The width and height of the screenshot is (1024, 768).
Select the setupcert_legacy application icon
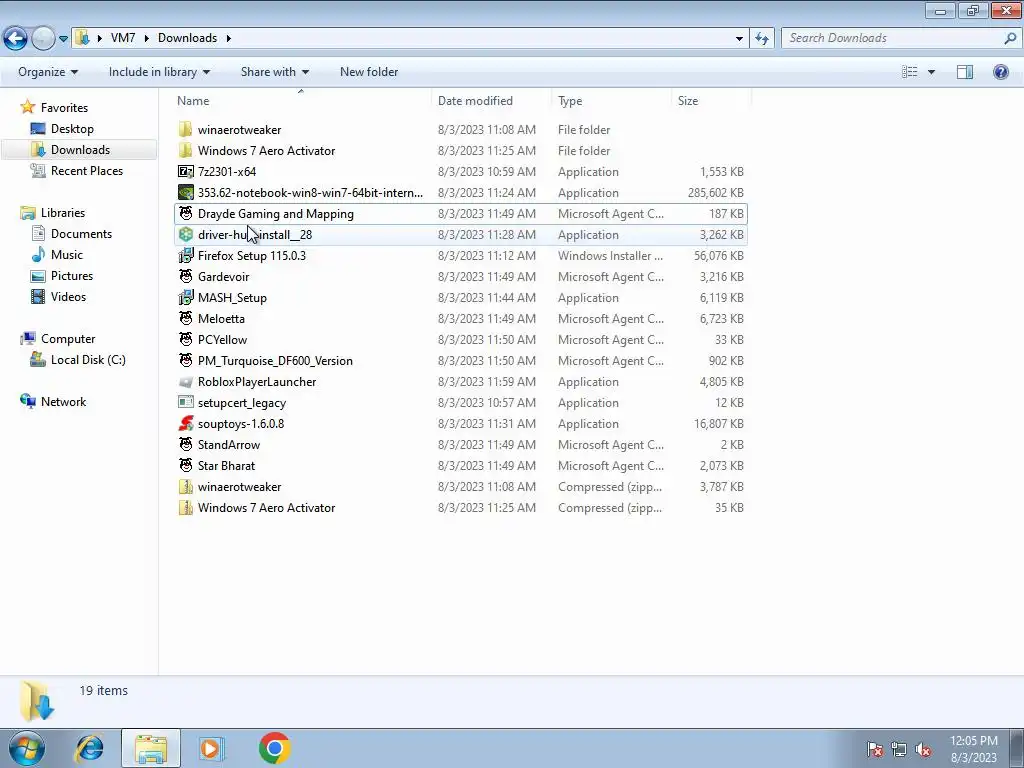click(185, 402)
